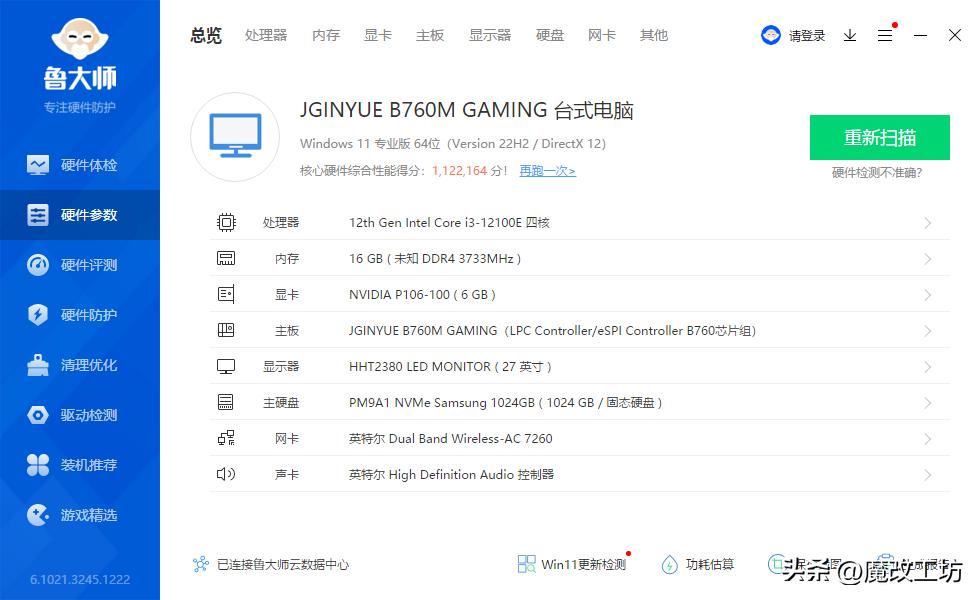Open the hamburger menu at top right
980x600 pixels.
[x=884, y=35]
